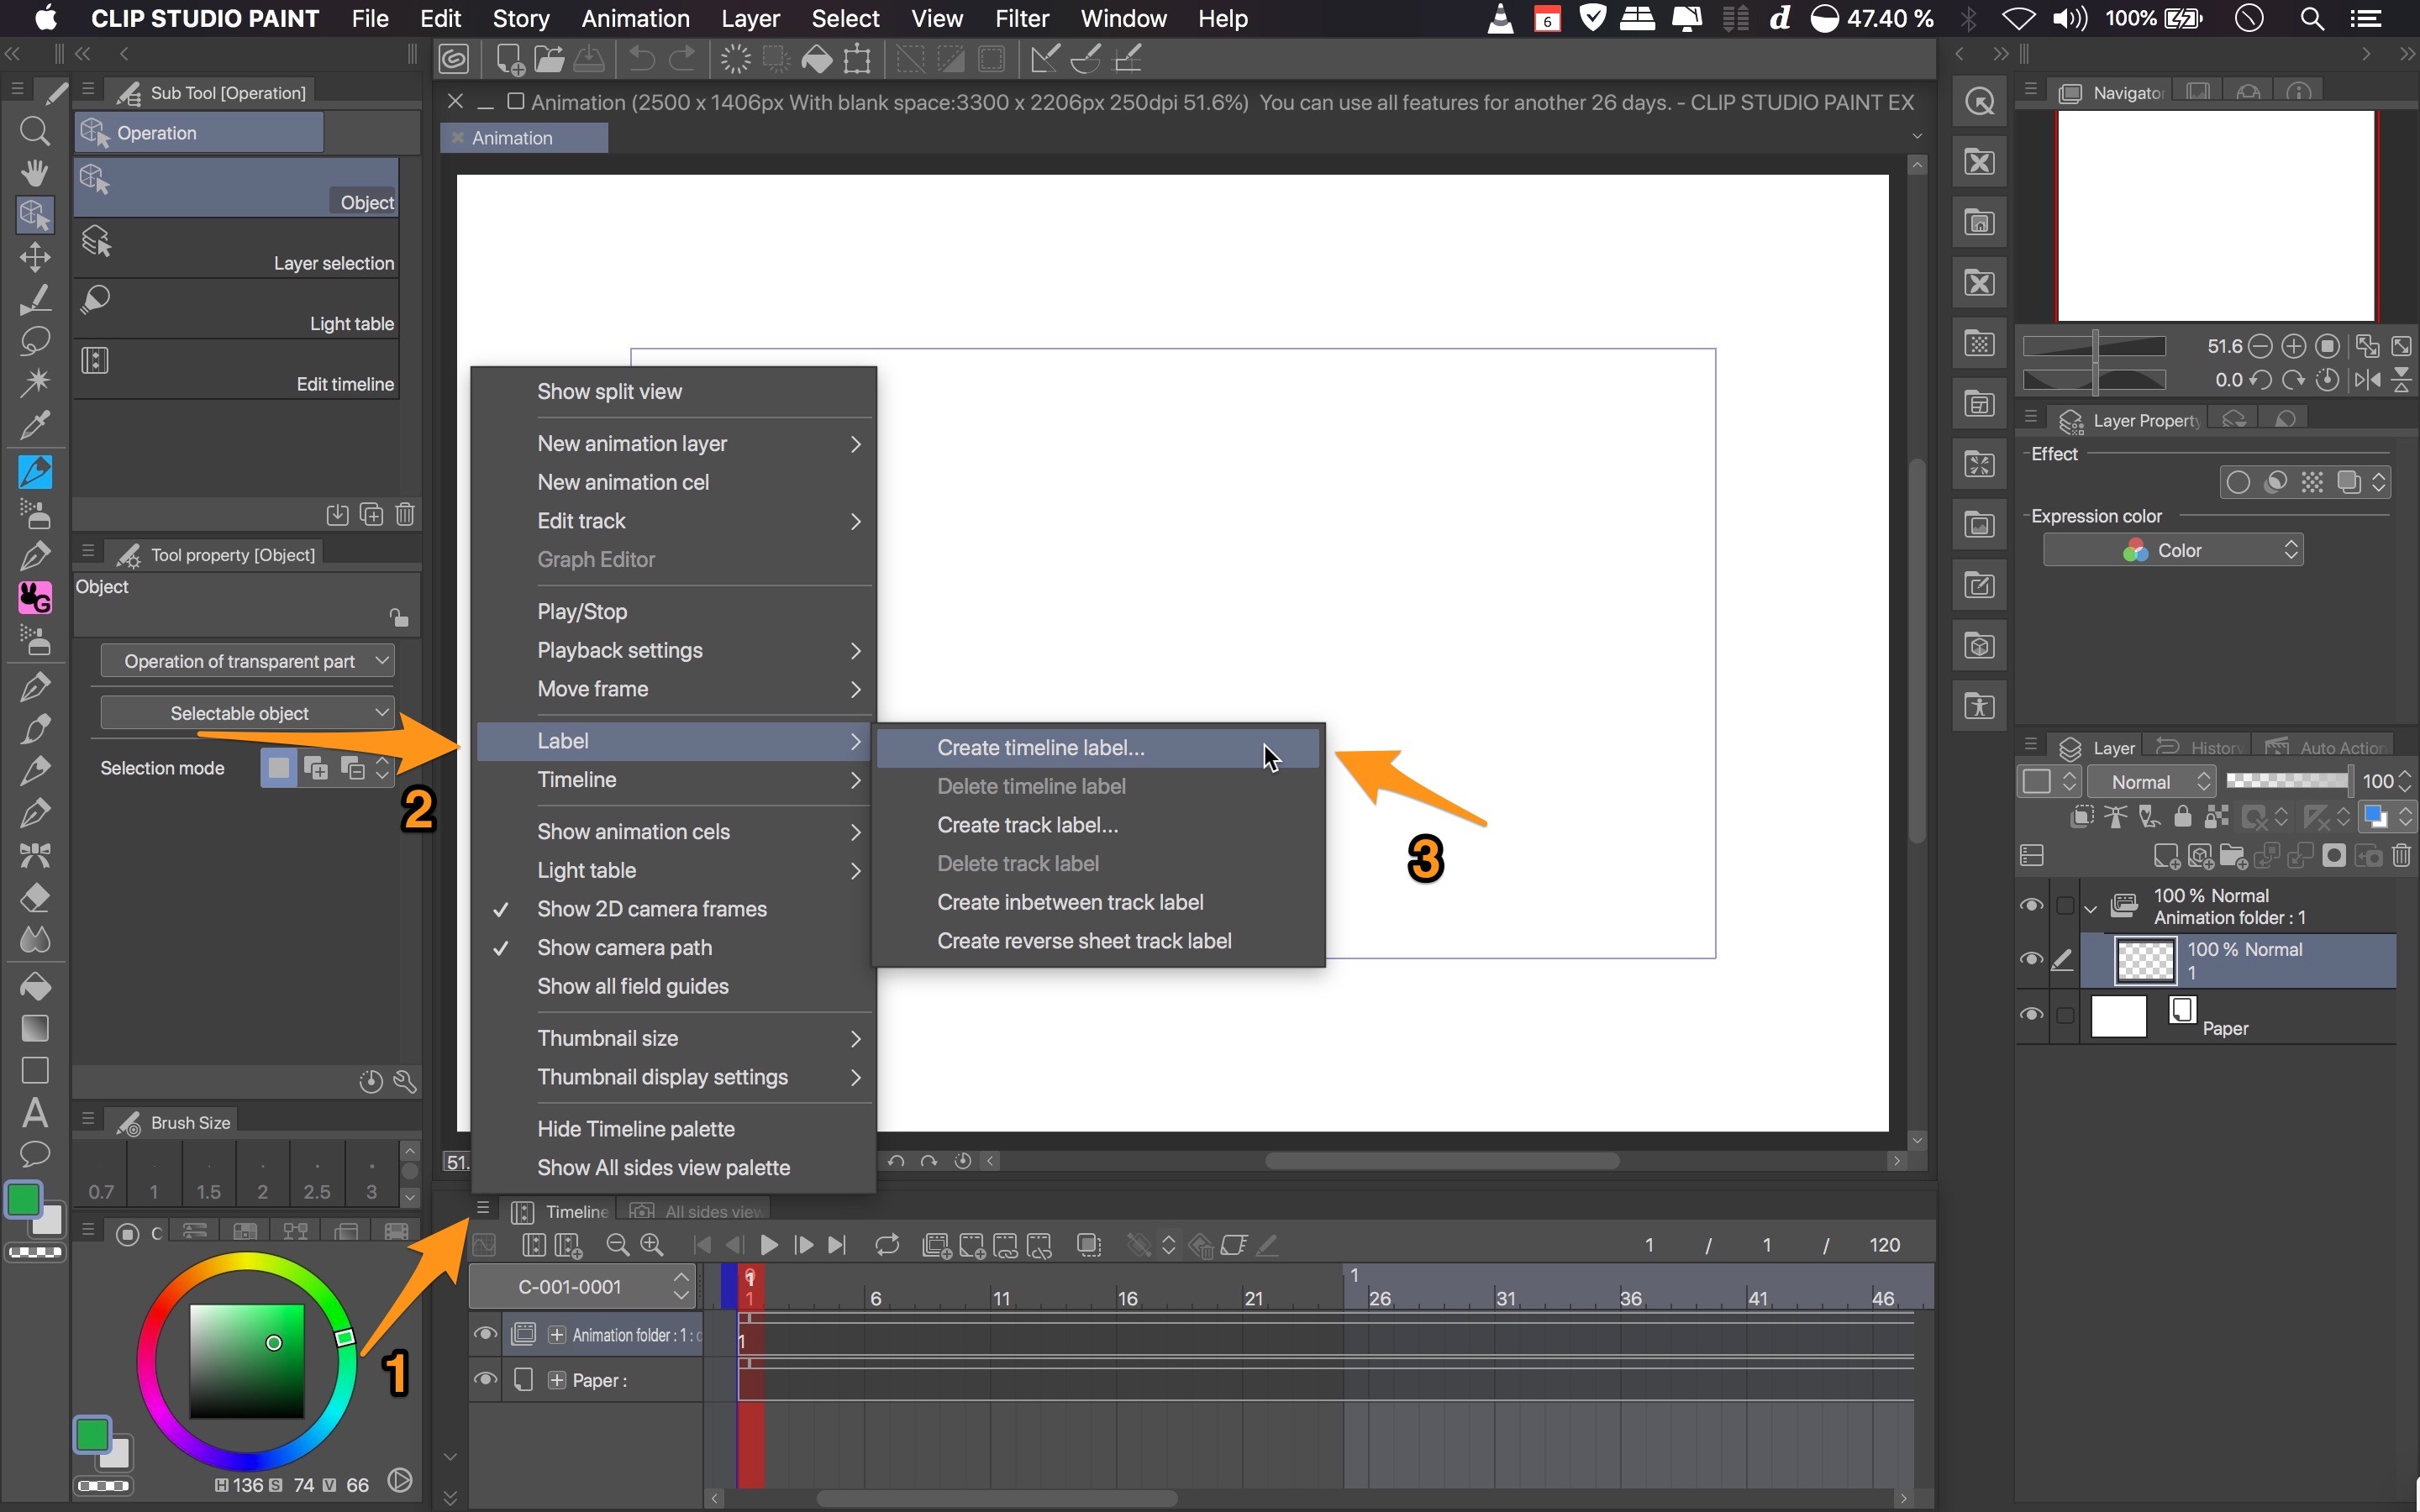
Task: Toggle loop playback in timeline toolbar
Action: 886,1245
